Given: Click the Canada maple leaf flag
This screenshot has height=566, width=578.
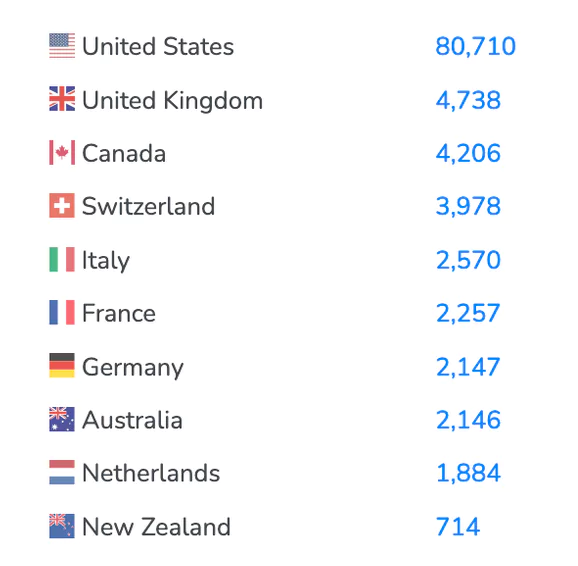Looking at the screenshot, I should 62,152.
